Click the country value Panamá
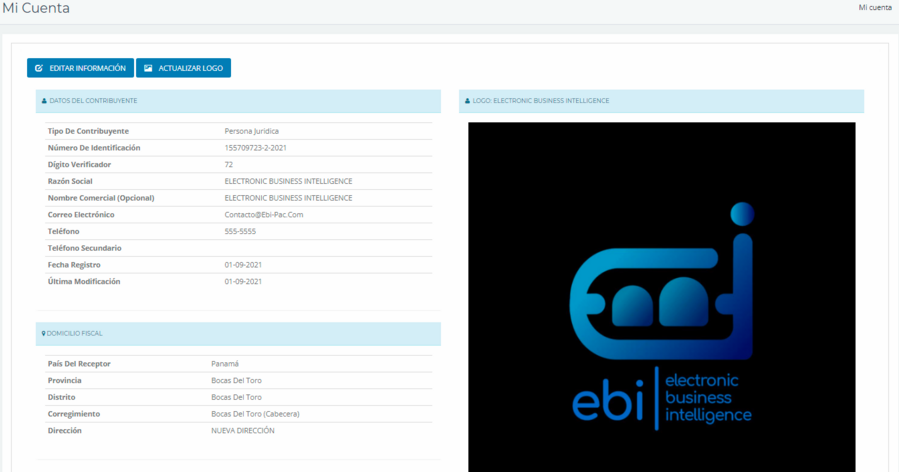The width and height of the screenshot is (899, 472). point(225,364)
